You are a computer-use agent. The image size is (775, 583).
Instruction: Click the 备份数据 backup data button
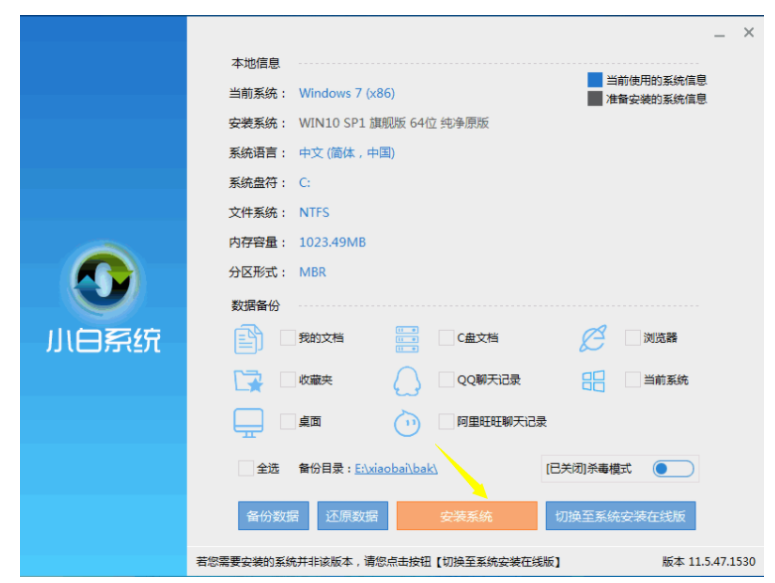pos(273,516)
